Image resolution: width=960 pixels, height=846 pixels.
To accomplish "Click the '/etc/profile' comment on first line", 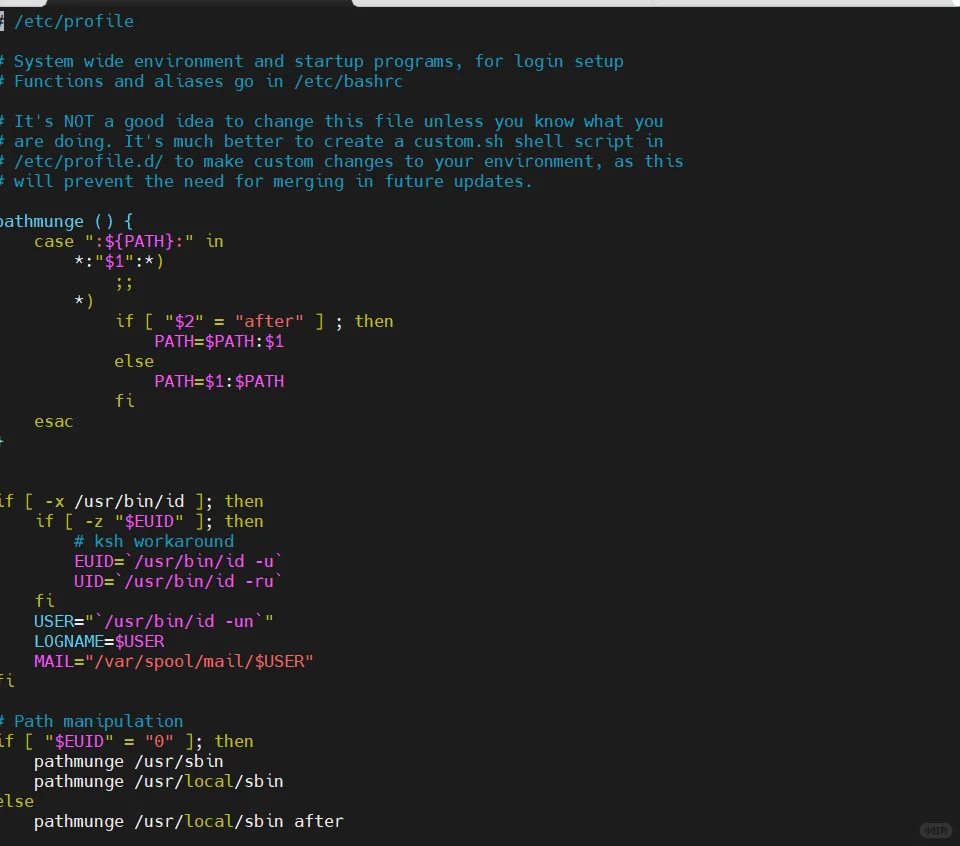I will [x=67, y=21].
